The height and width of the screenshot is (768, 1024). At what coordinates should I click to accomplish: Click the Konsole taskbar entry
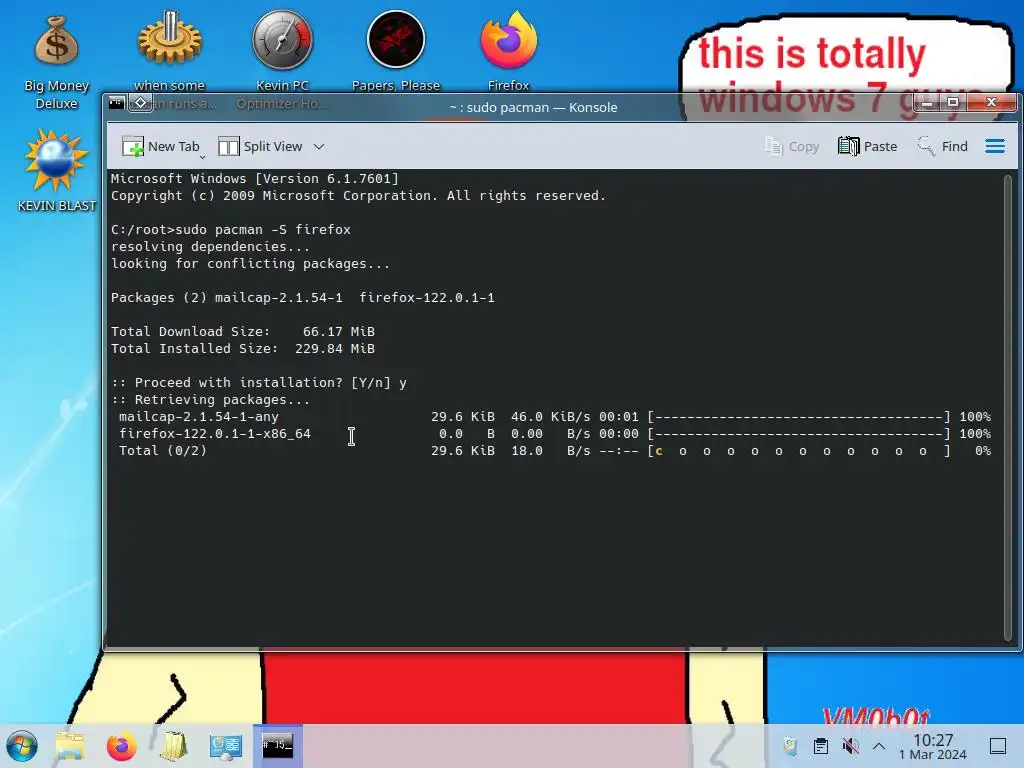point(278,746)
